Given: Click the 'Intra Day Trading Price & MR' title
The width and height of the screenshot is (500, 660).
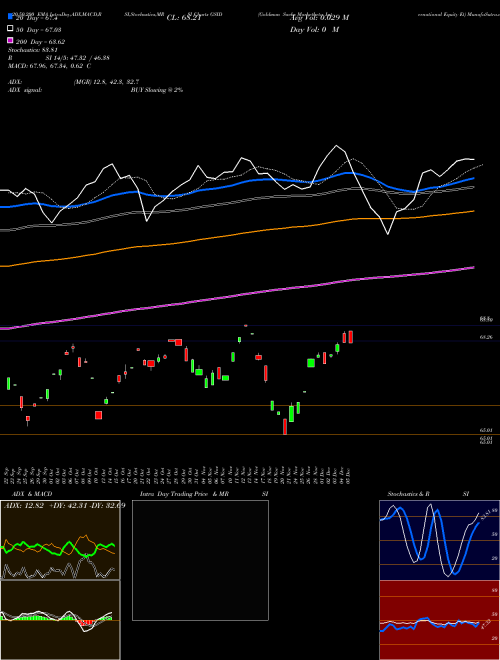Looking at the screenshot, I should click(184, 494).
